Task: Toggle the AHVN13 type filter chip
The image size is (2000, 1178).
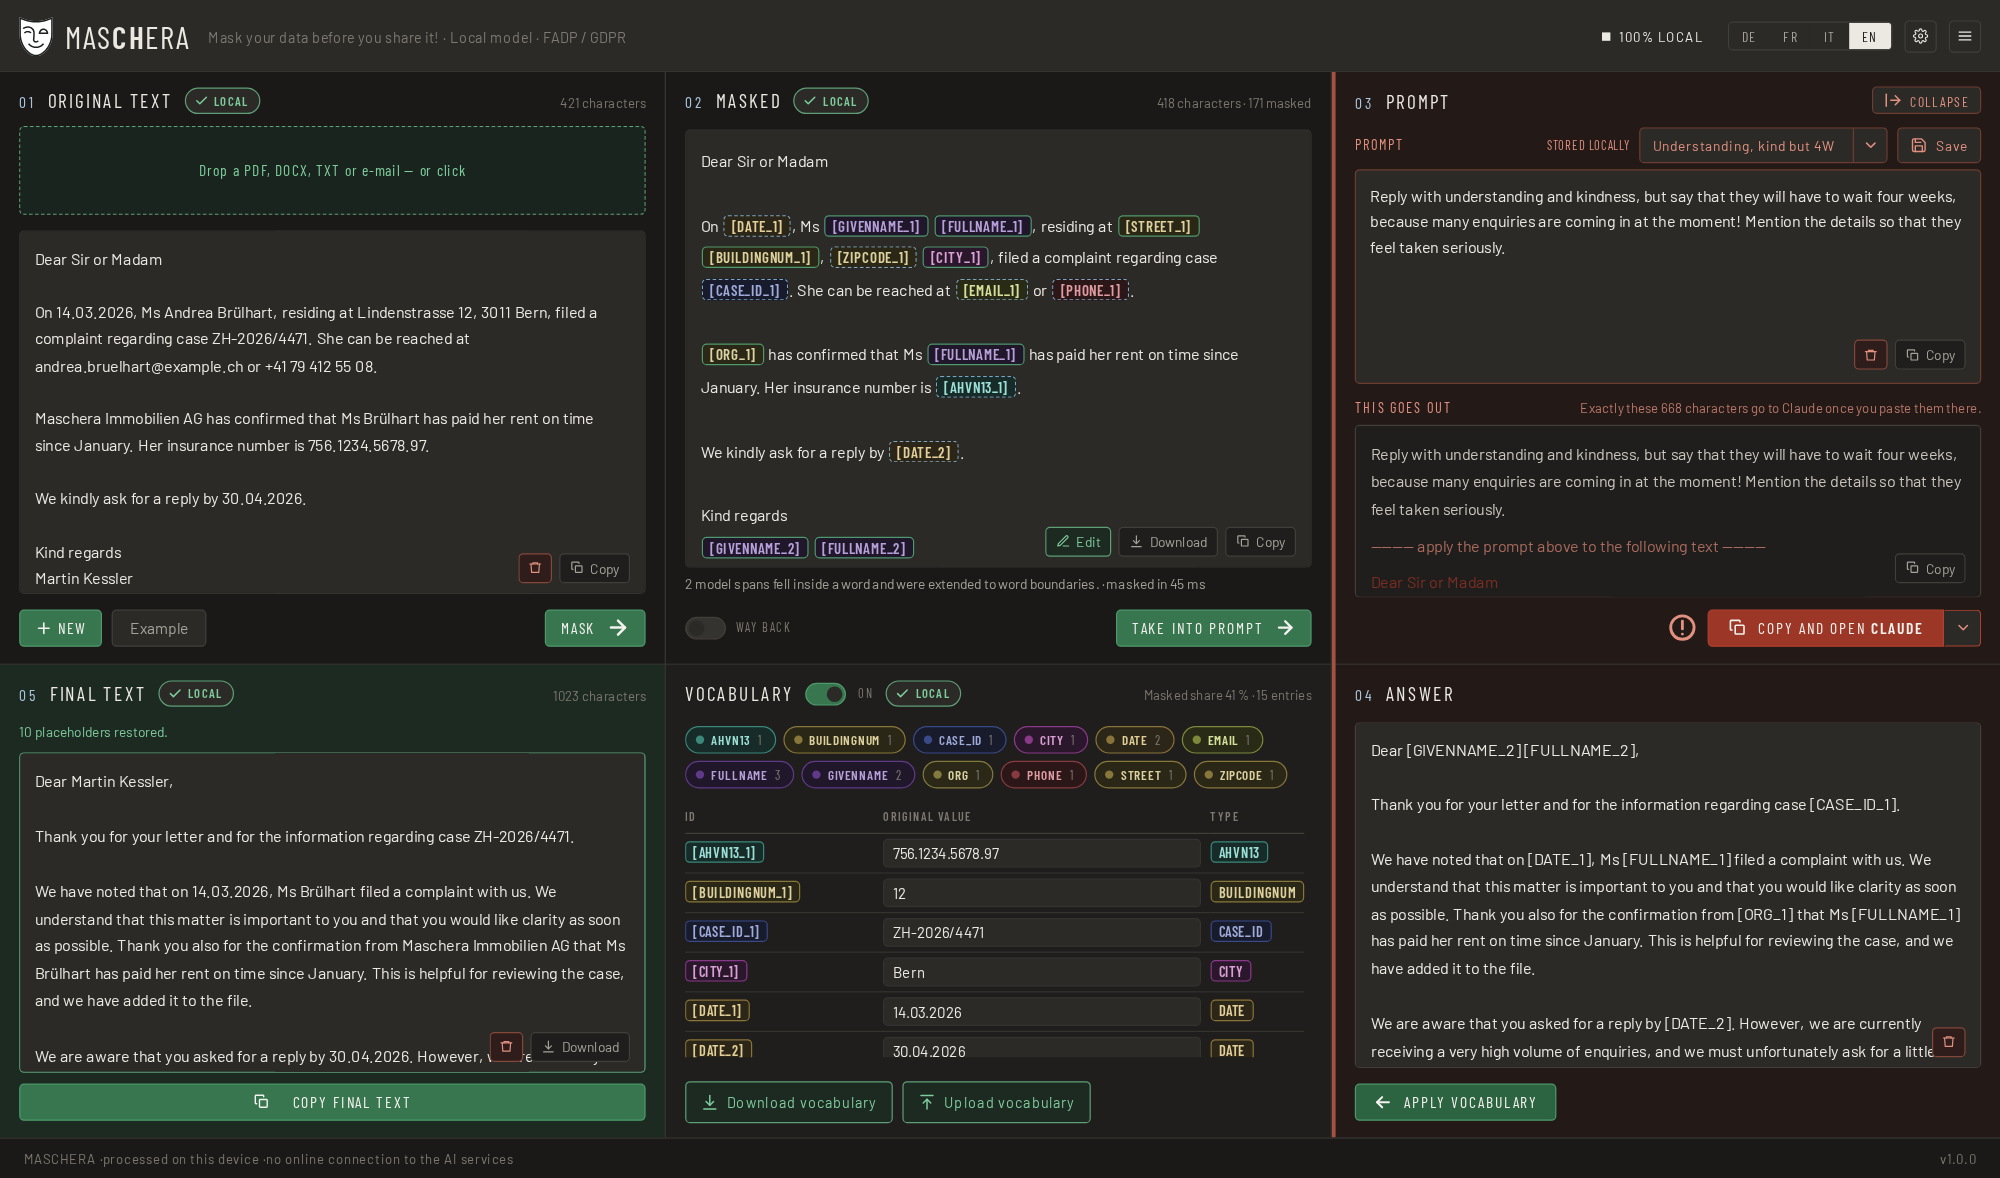Action: 730,740
